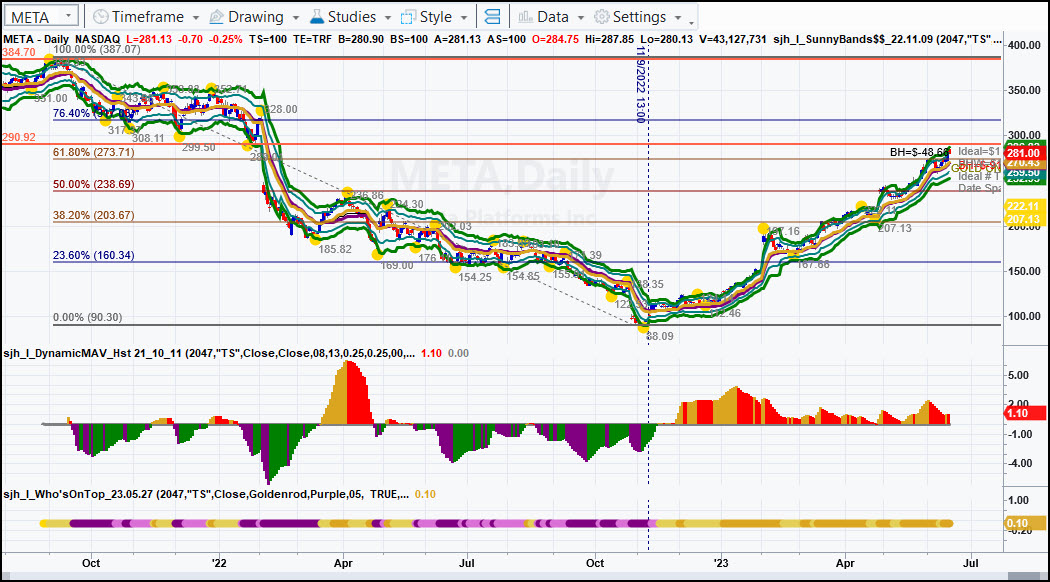The image size is (1050, 582).
Task: Click the '350.00' price axis label
Action: click(1024, 90)
